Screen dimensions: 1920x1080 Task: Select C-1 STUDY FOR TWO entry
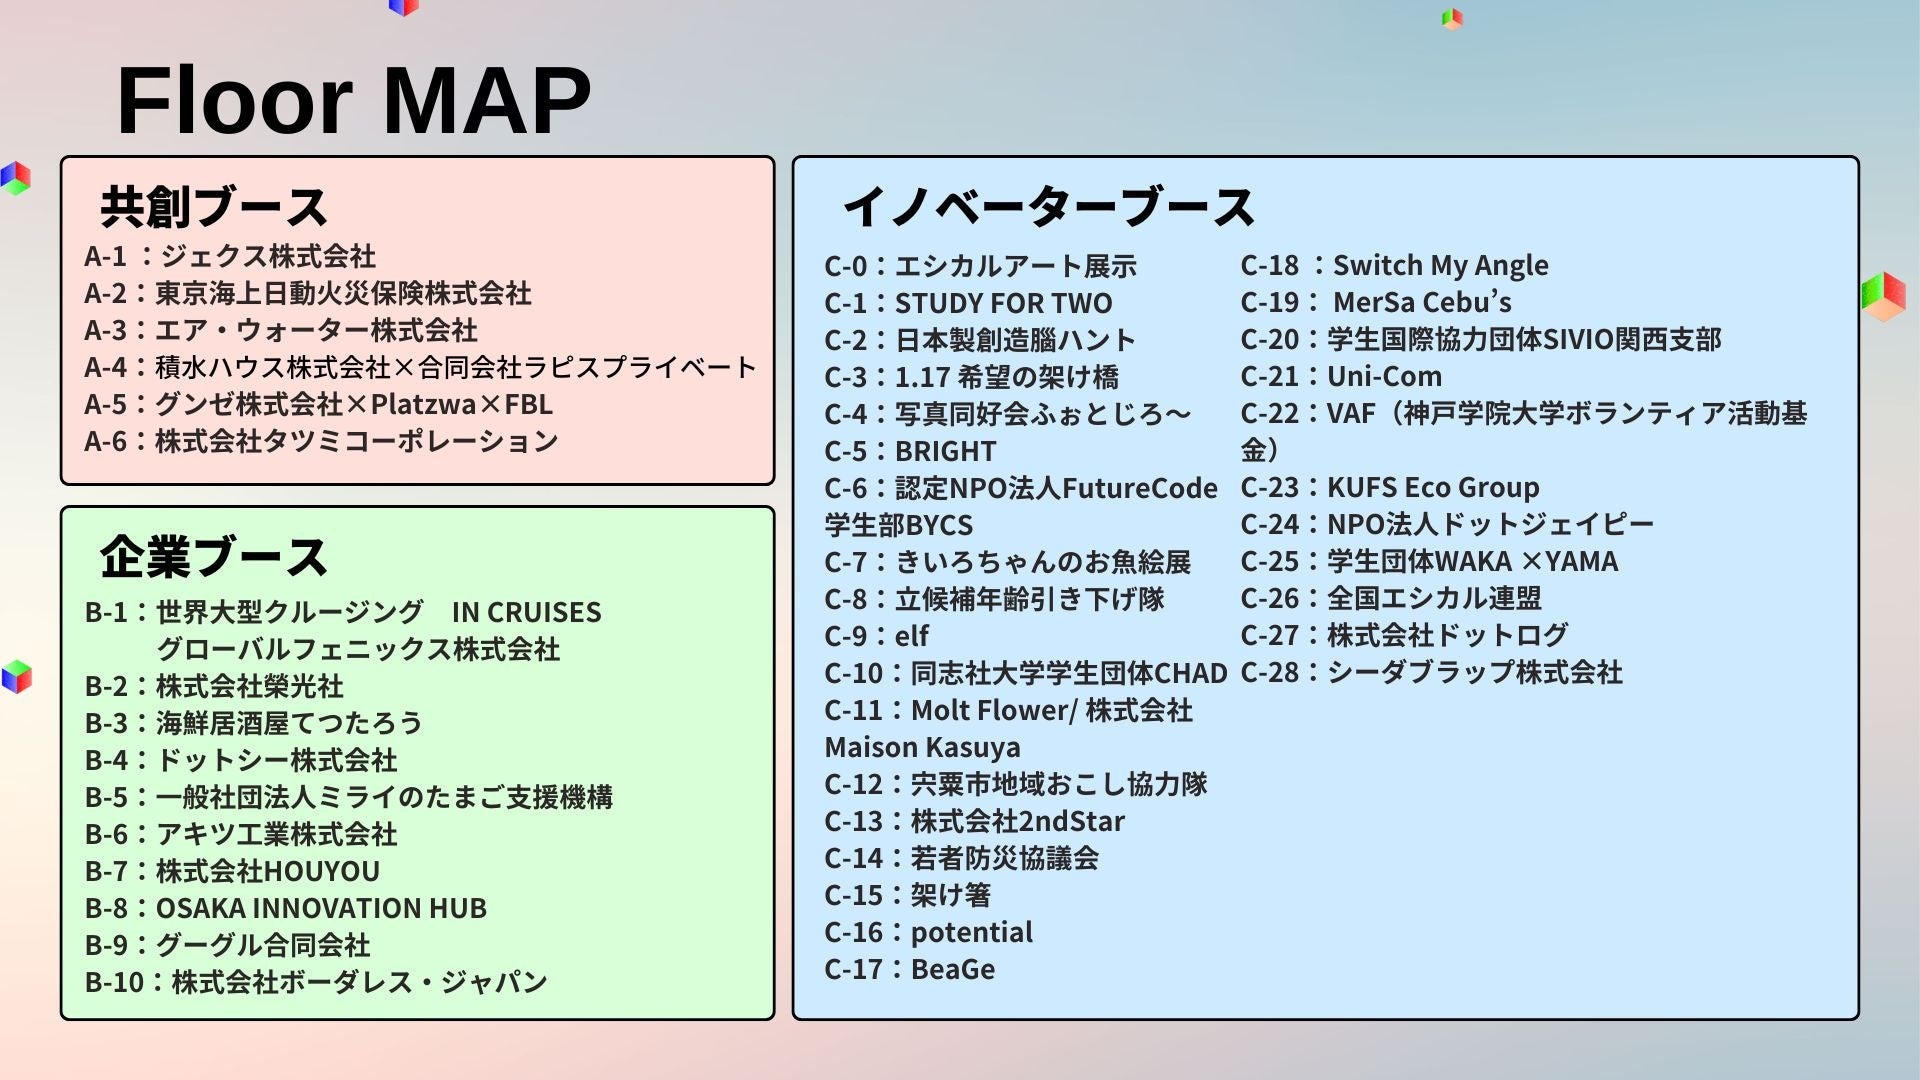(x=968, y=303)
